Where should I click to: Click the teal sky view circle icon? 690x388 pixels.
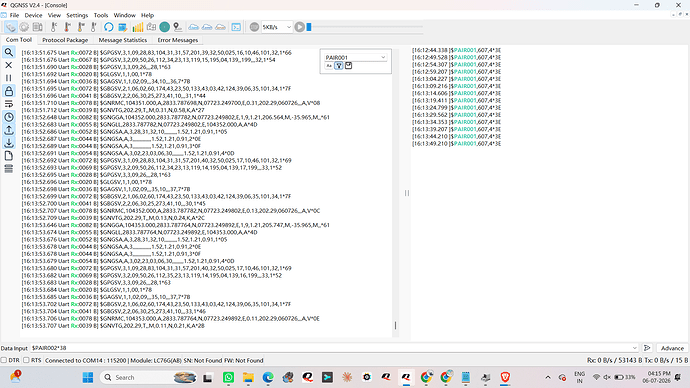(x=165, y=27)
